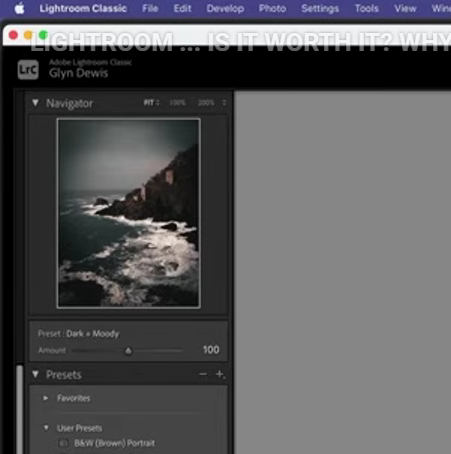This screenshot has width=451, height=454.
Task: Open the Edit menu
Action: click(182, 8)
